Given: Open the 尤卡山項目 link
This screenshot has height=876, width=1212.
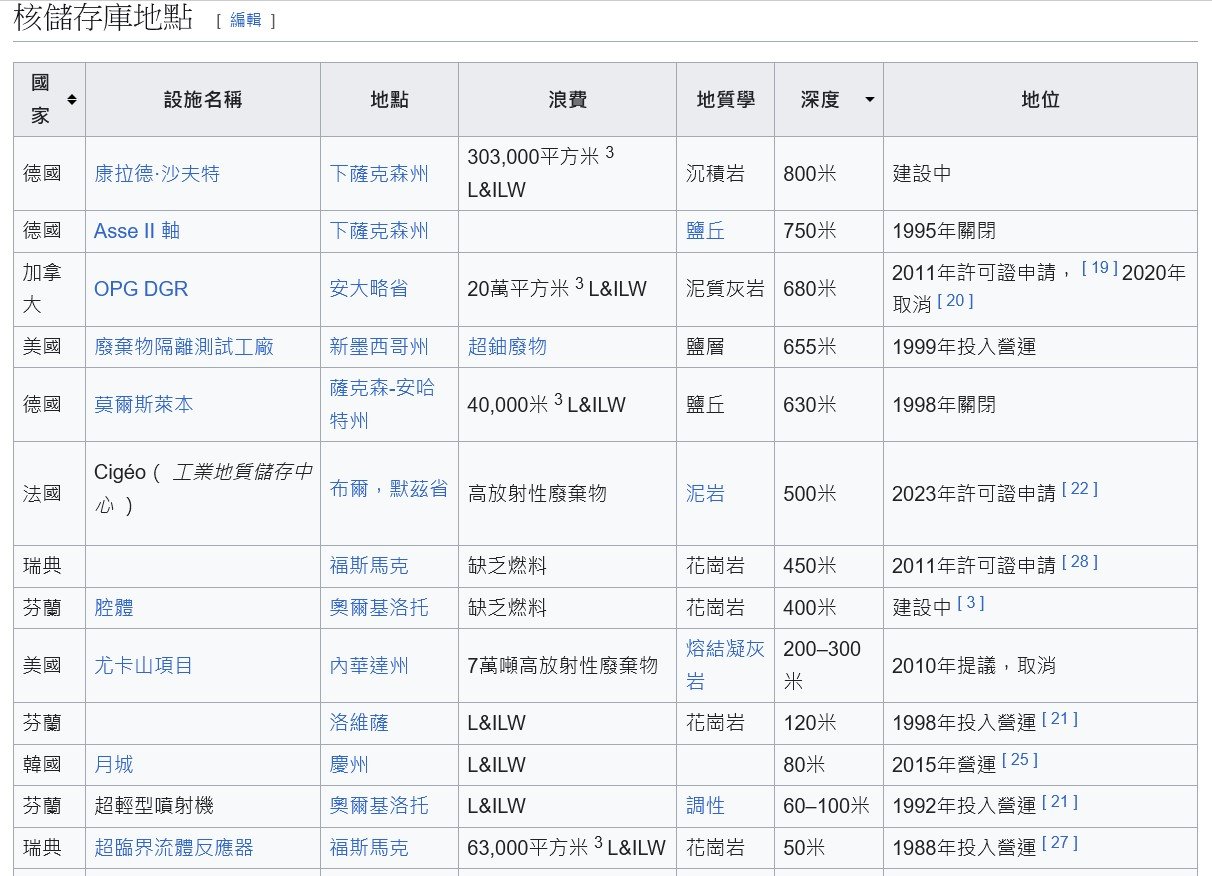Looking at the screenshot, I should click(x=143, y=666).
